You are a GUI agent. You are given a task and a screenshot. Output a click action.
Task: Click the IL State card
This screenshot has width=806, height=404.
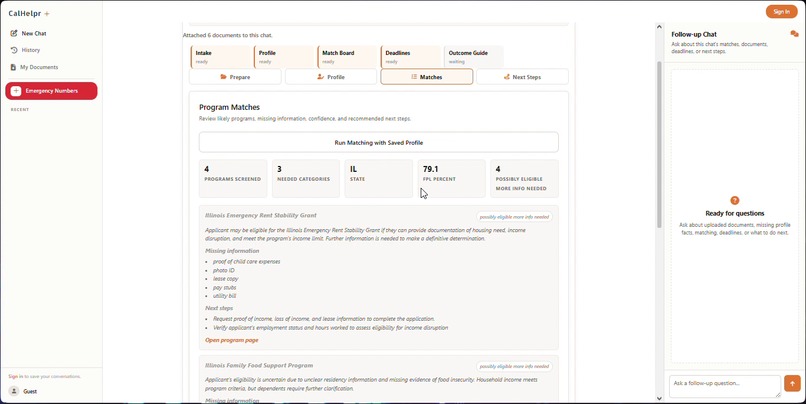(x=378, y=178)
